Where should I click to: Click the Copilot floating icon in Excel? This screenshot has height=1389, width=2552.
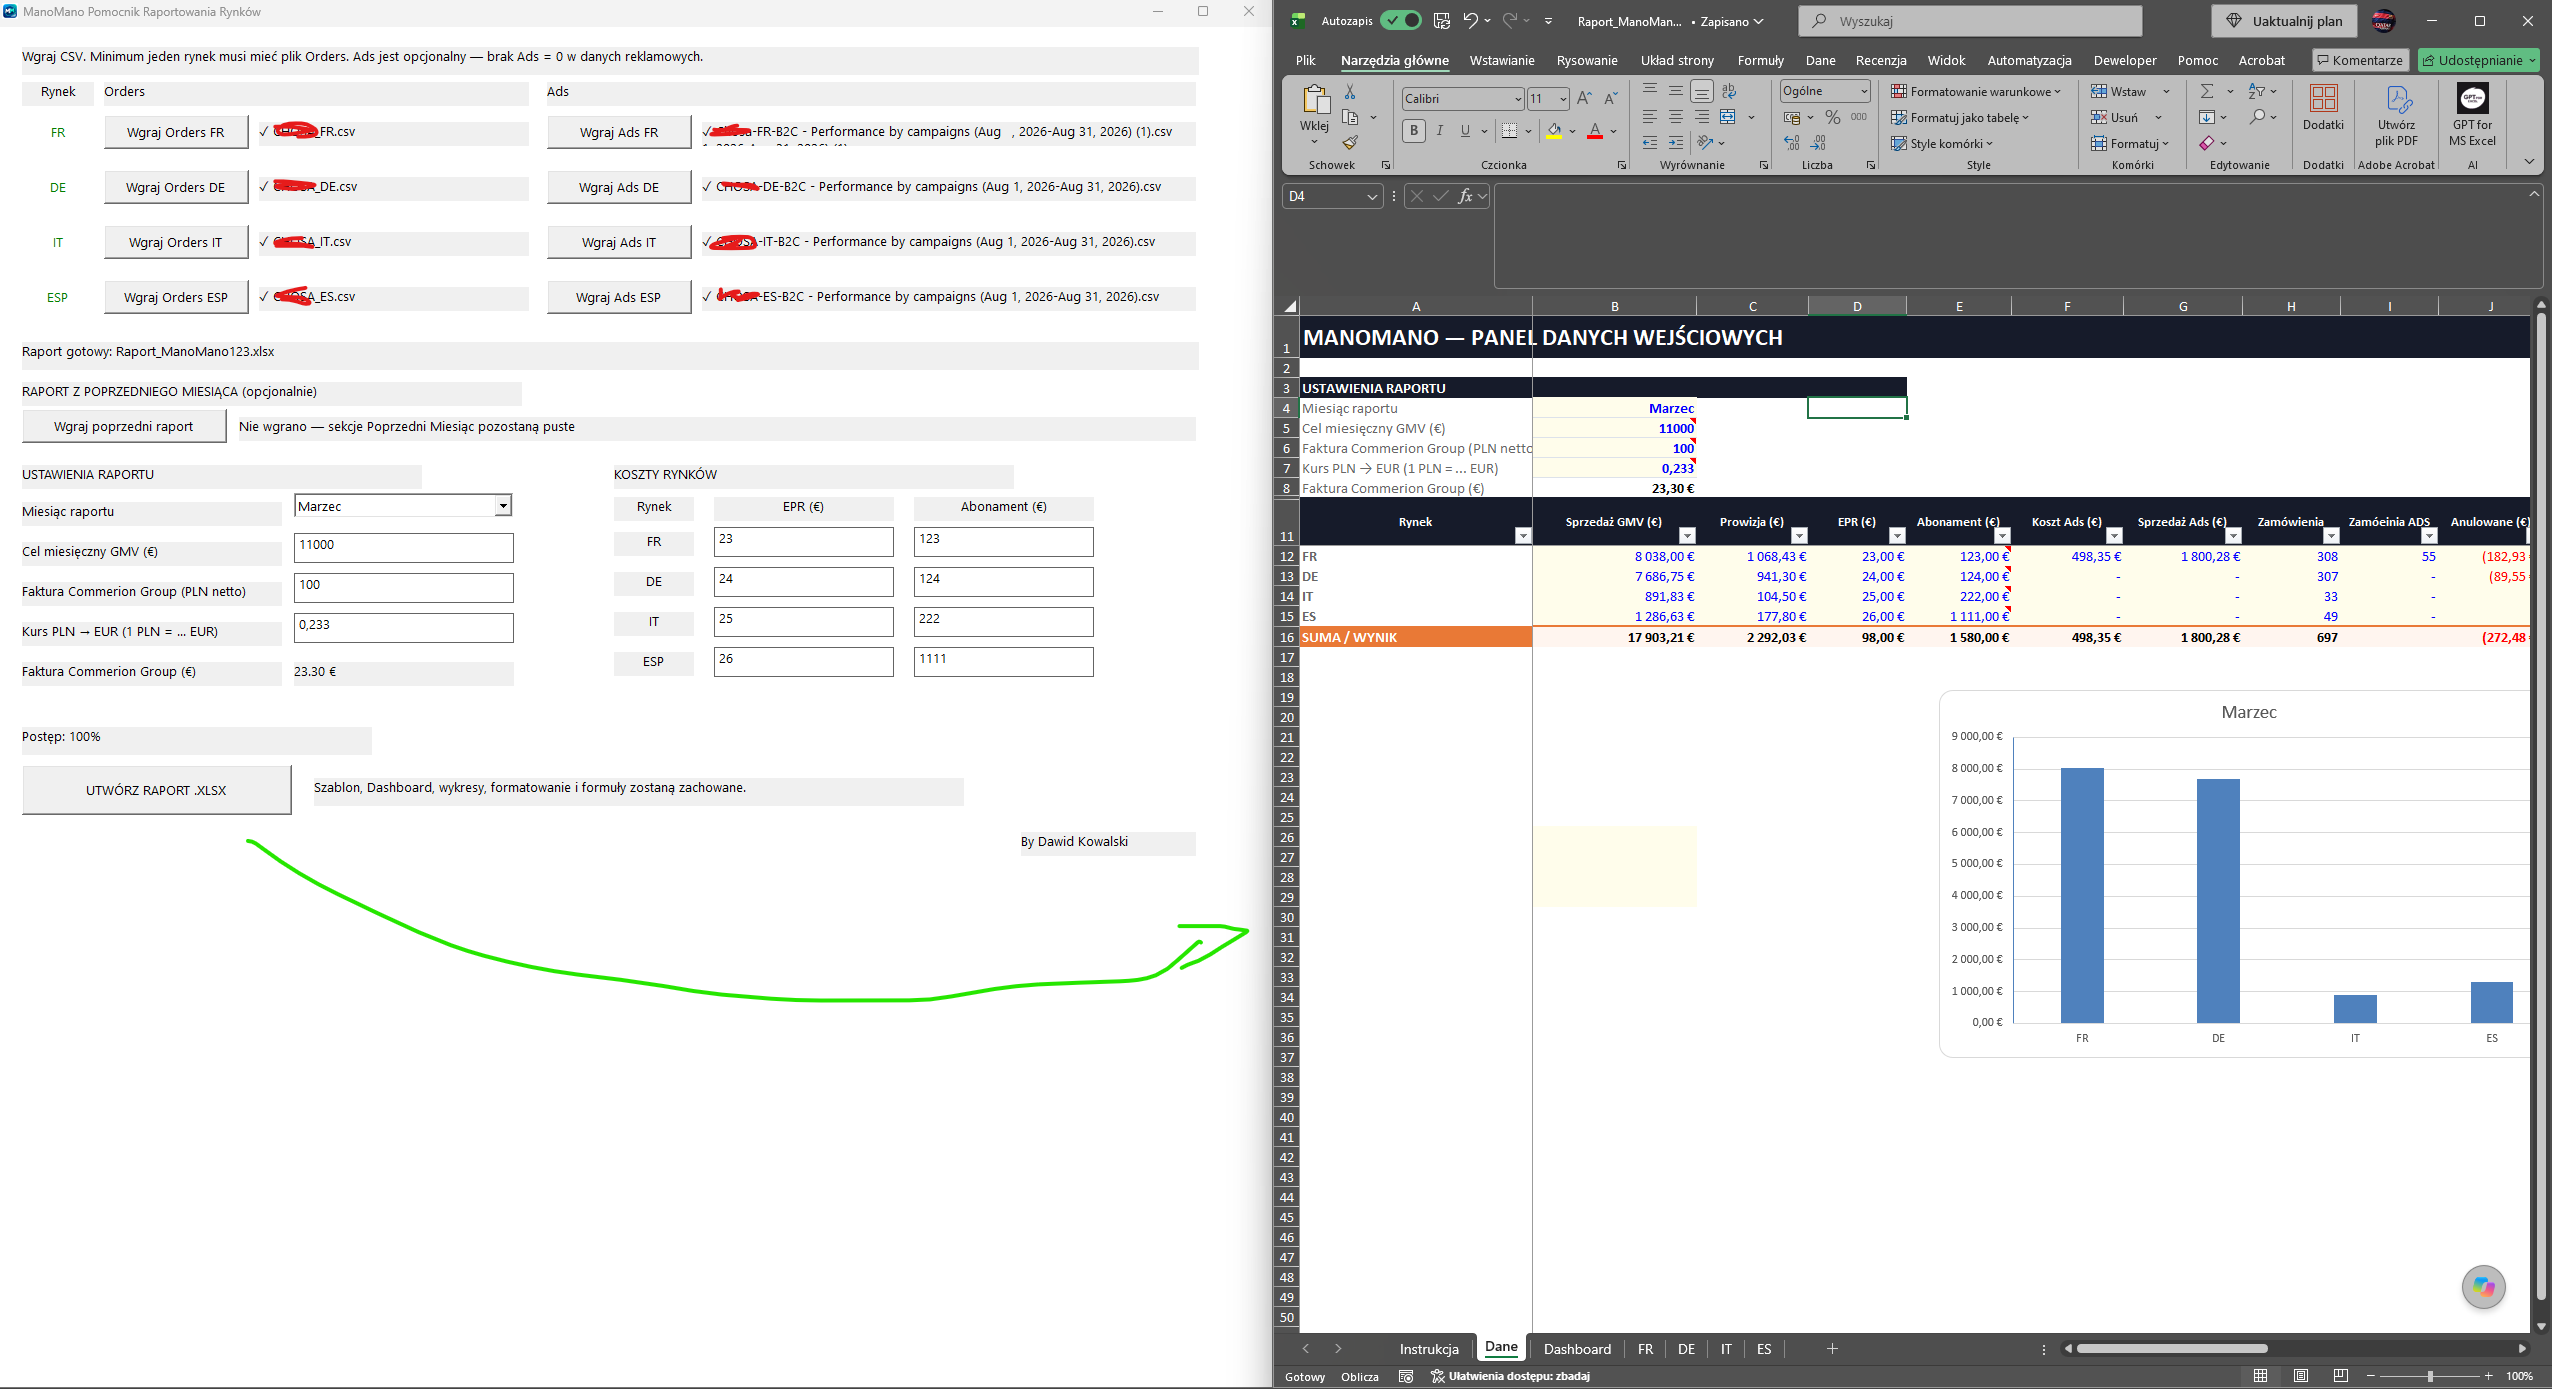2483,1287
